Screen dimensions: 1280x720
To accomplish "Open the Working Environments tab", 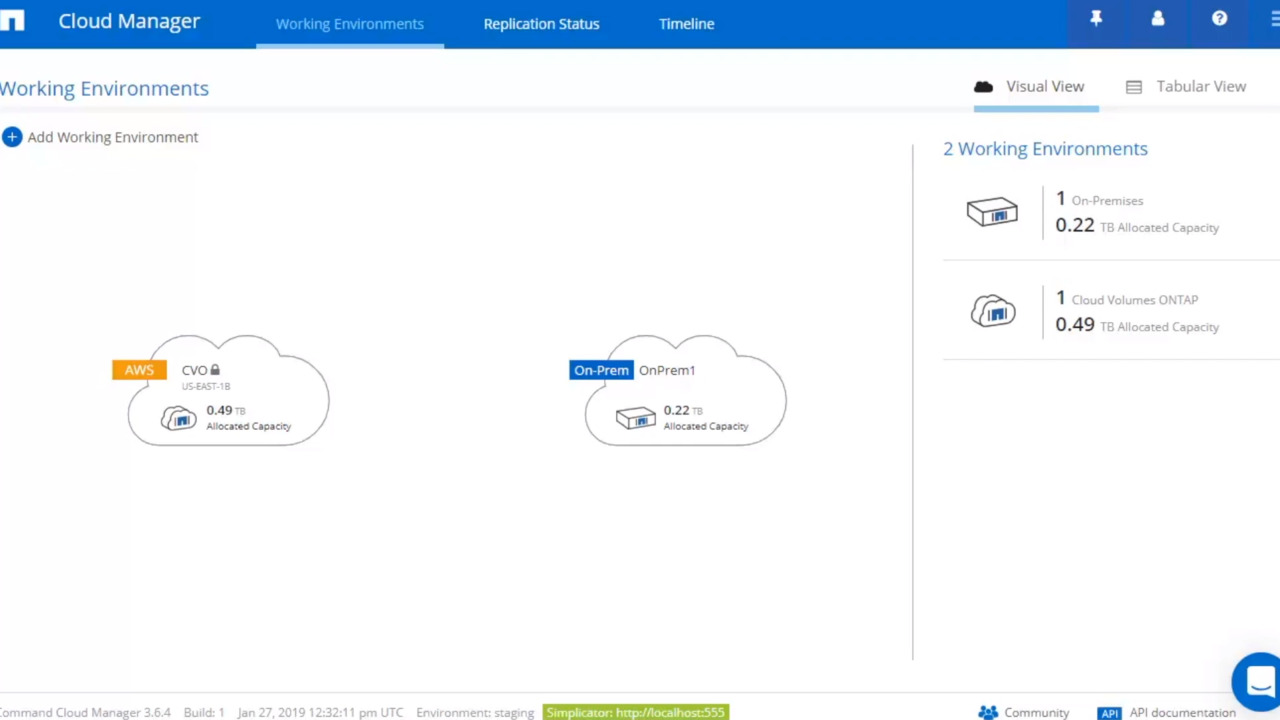I will point(349,24).
